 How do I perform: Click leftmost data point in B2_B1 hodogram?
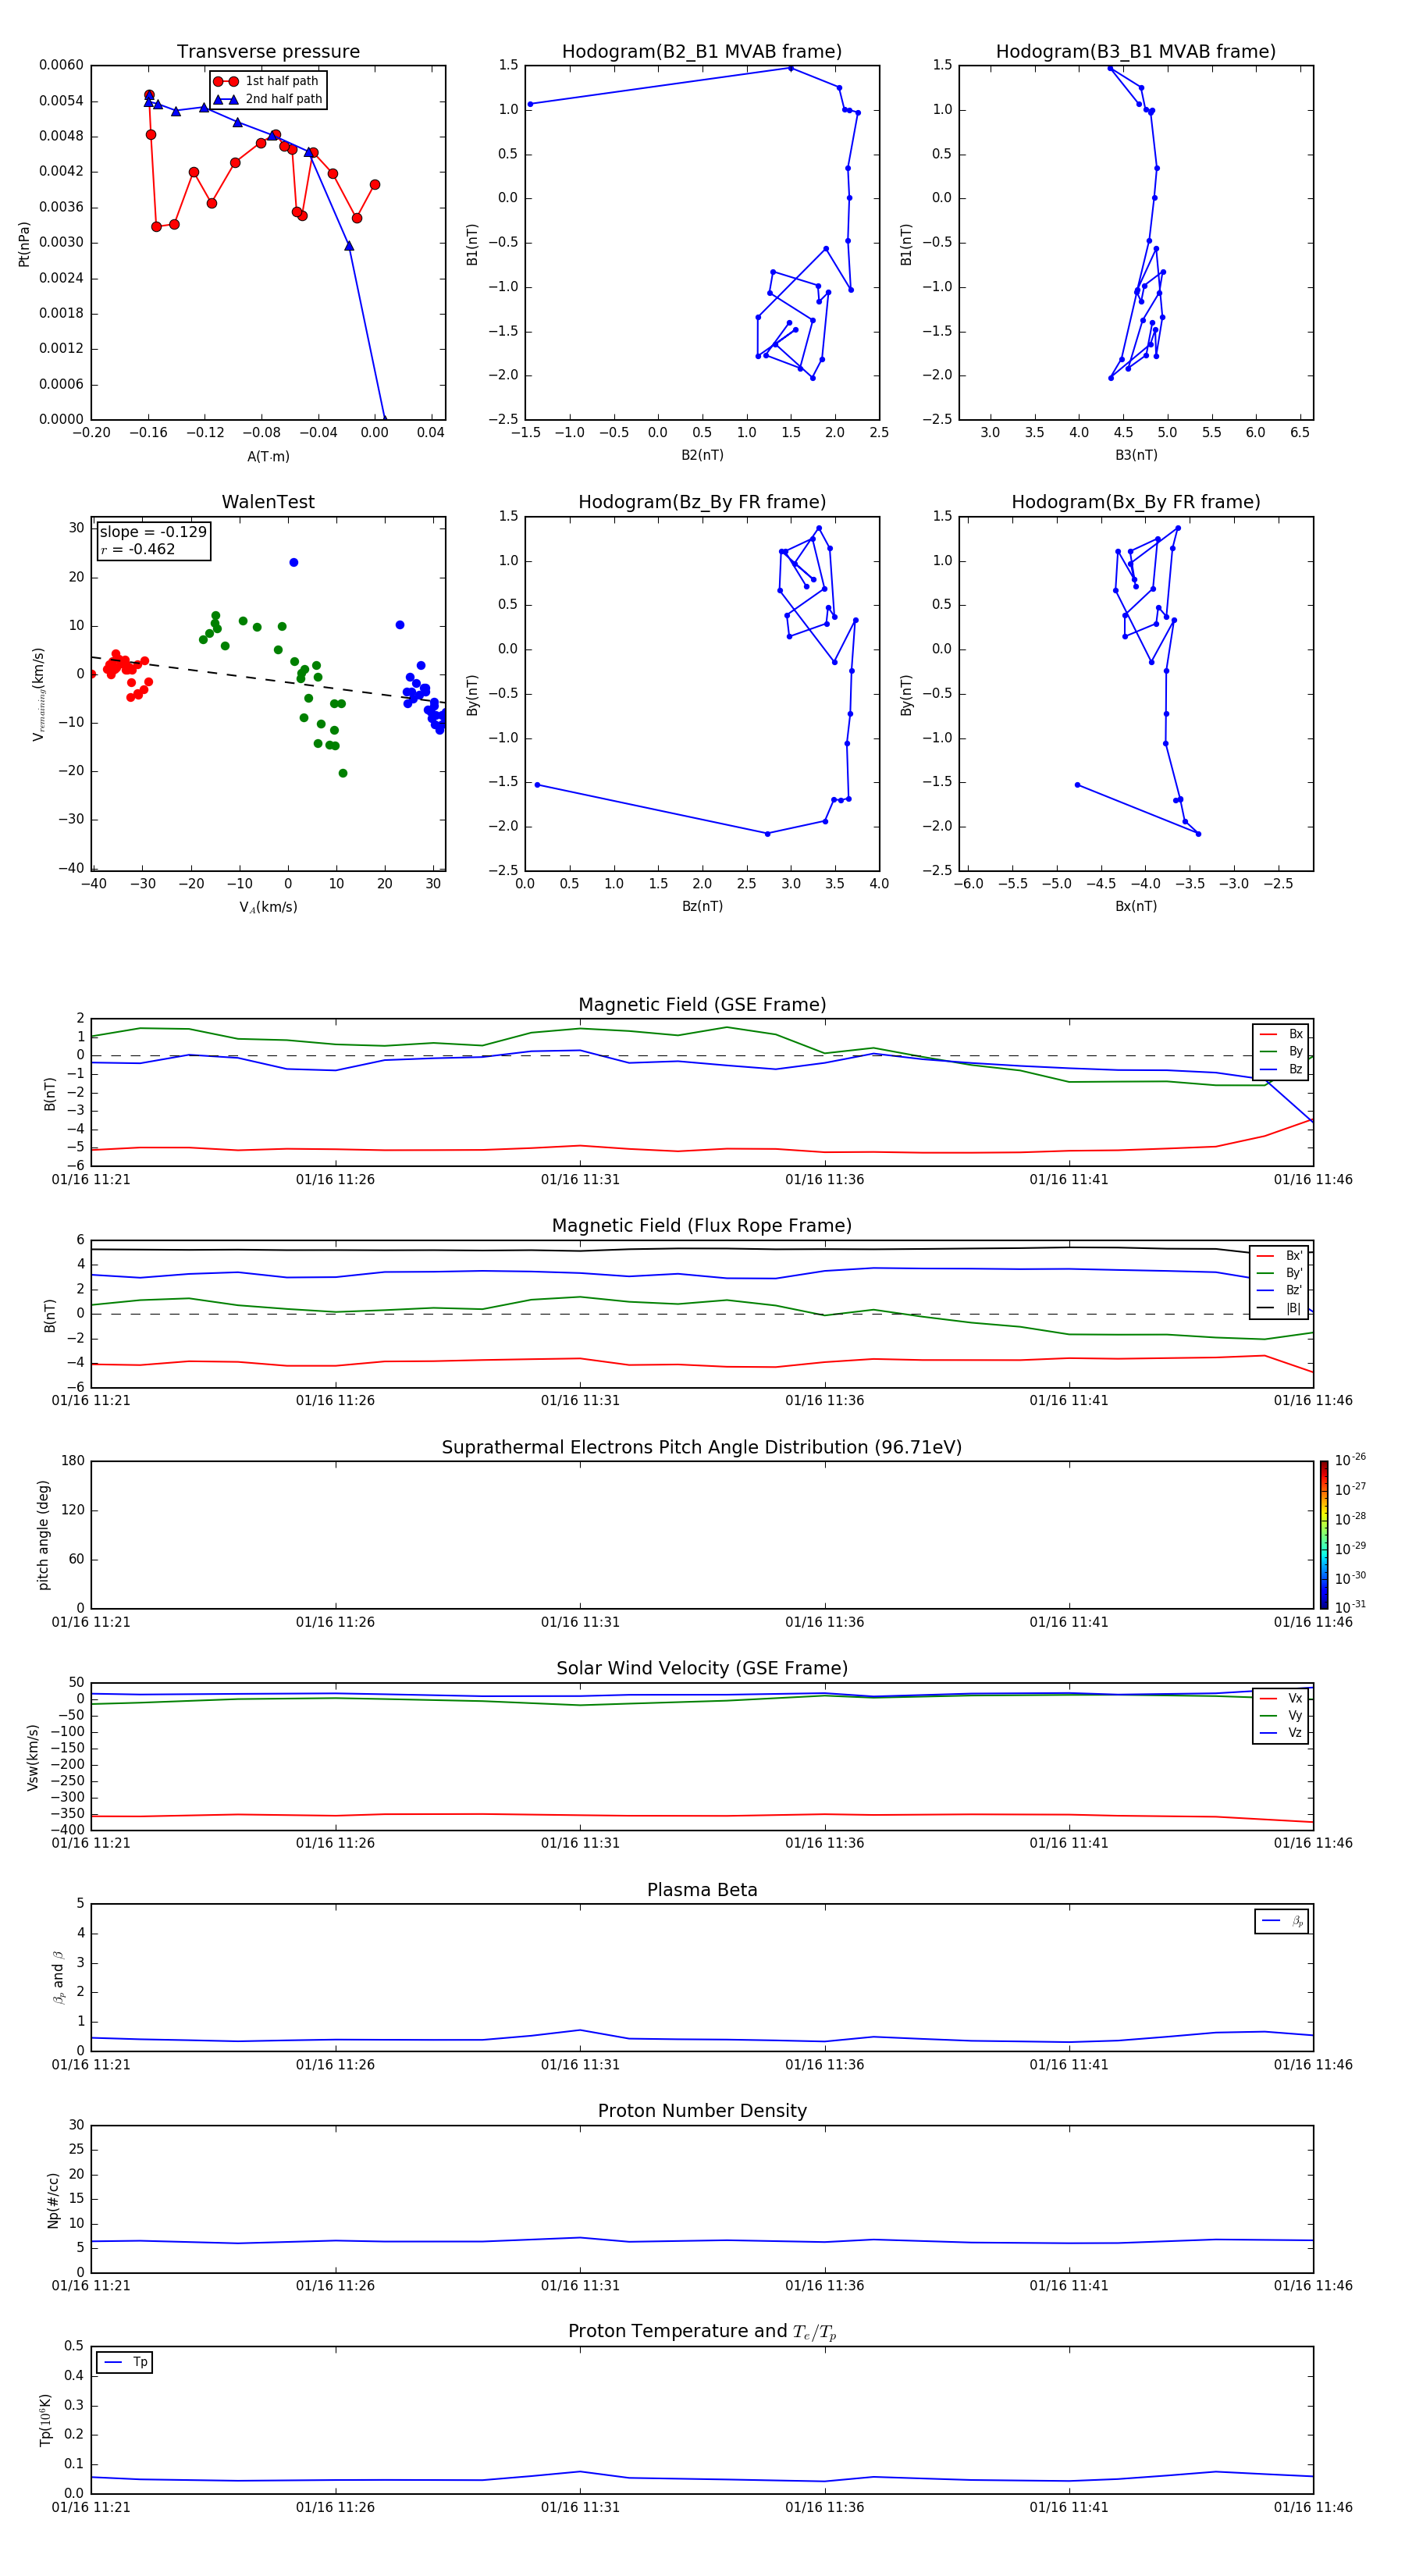pyautogui.click(x=530, y=104)
